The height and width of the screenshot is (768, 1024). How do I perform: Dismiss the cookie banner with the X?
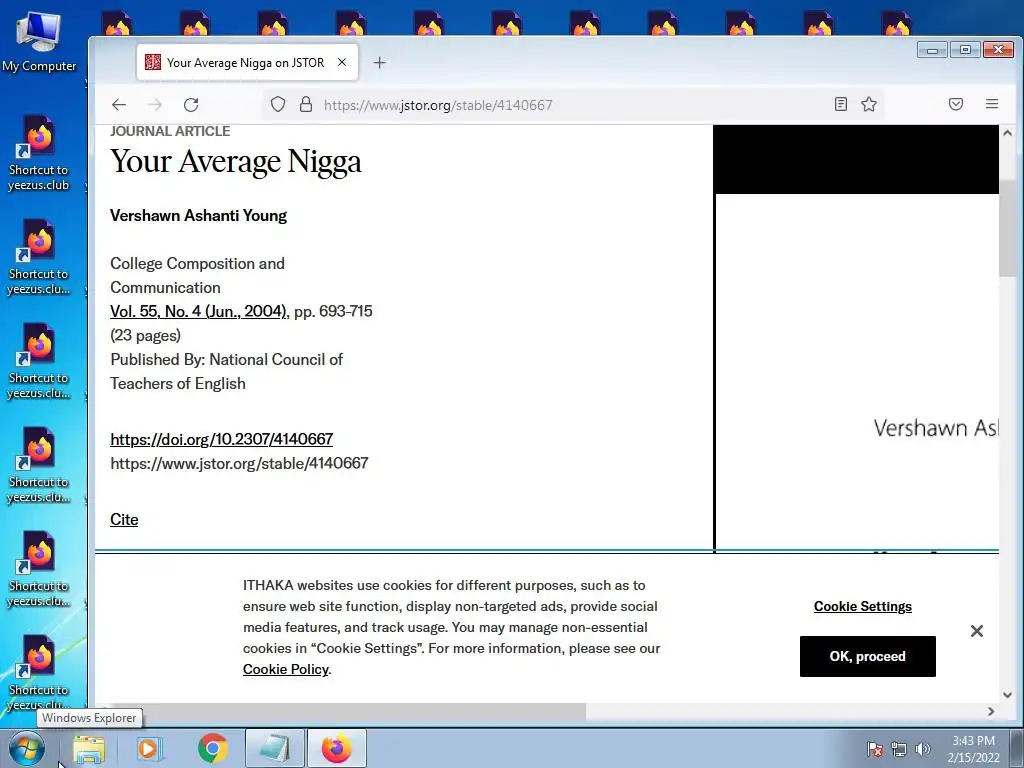(976, 631)
